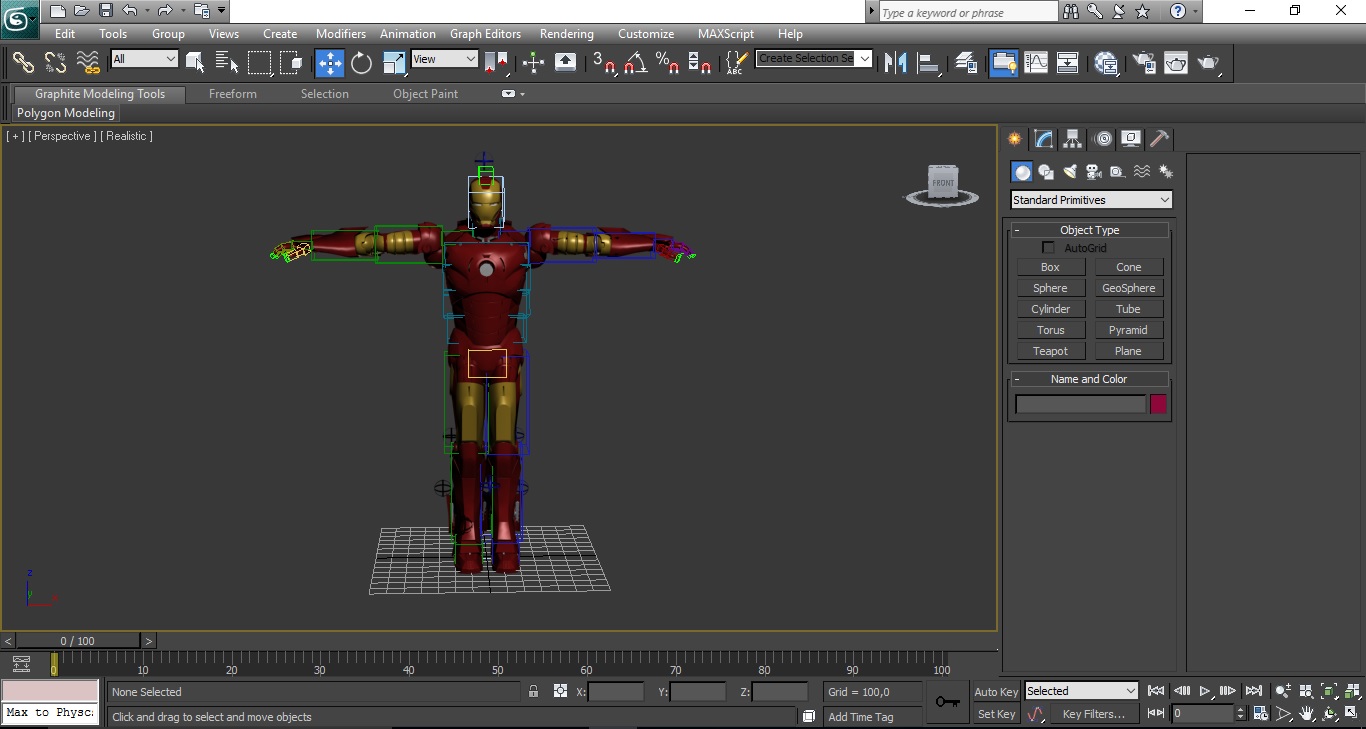Select the Cameras category in Create panel

pyautogui.click(x=1093, y=172)
